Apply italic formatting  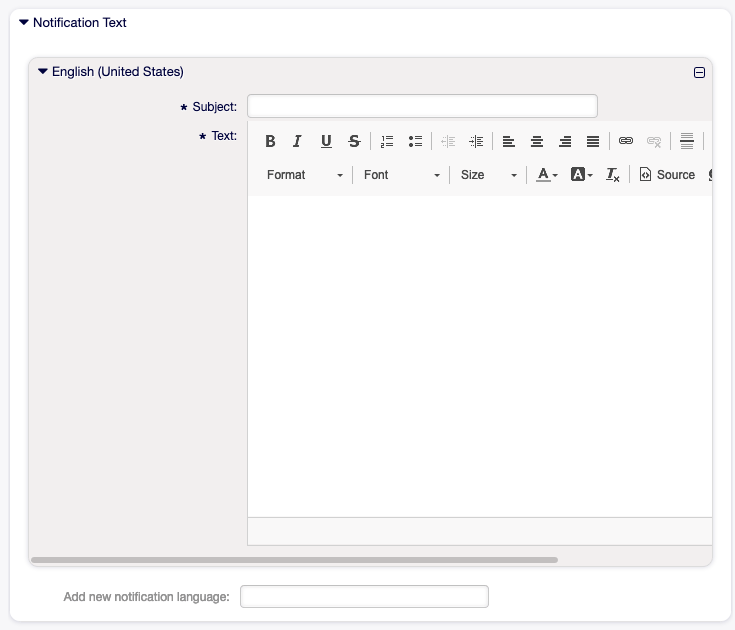point(297,142)
